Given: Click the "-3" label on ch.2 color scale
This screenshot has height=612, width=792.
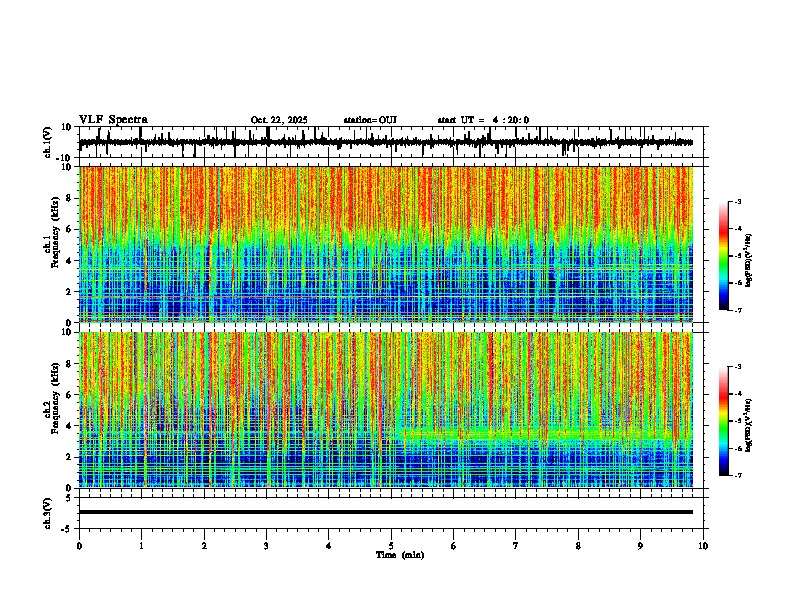Looking at the screenshot, I should pos(737,367).
